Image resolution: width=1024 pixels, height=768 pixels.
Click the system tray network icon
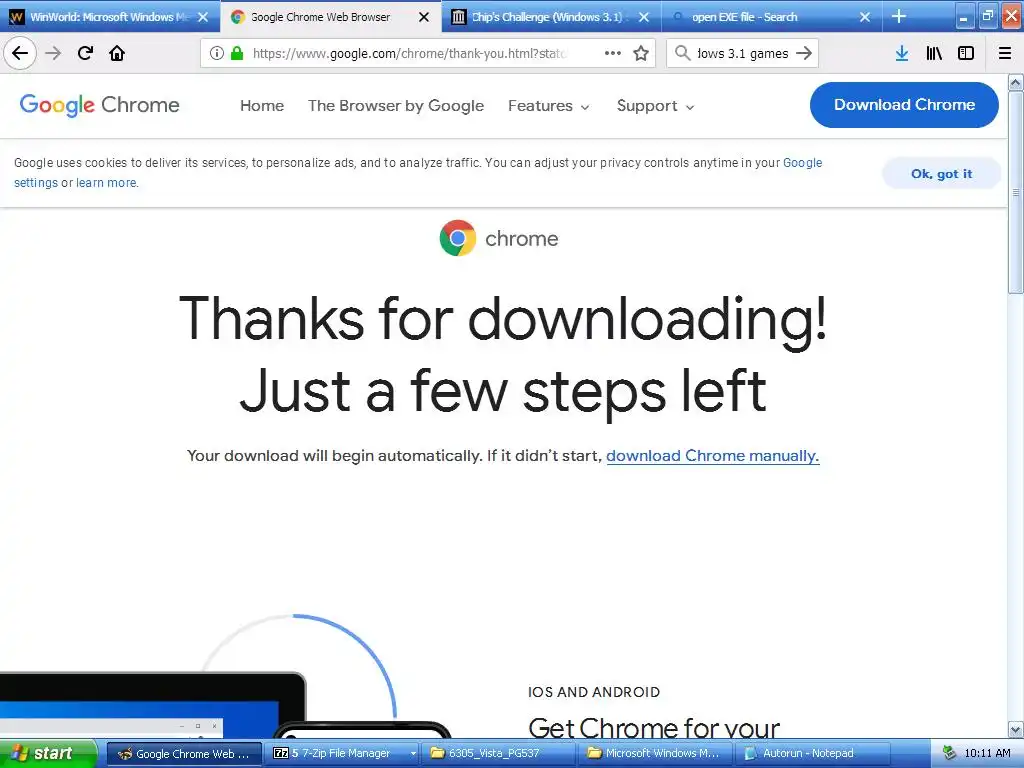click(948, 754)
